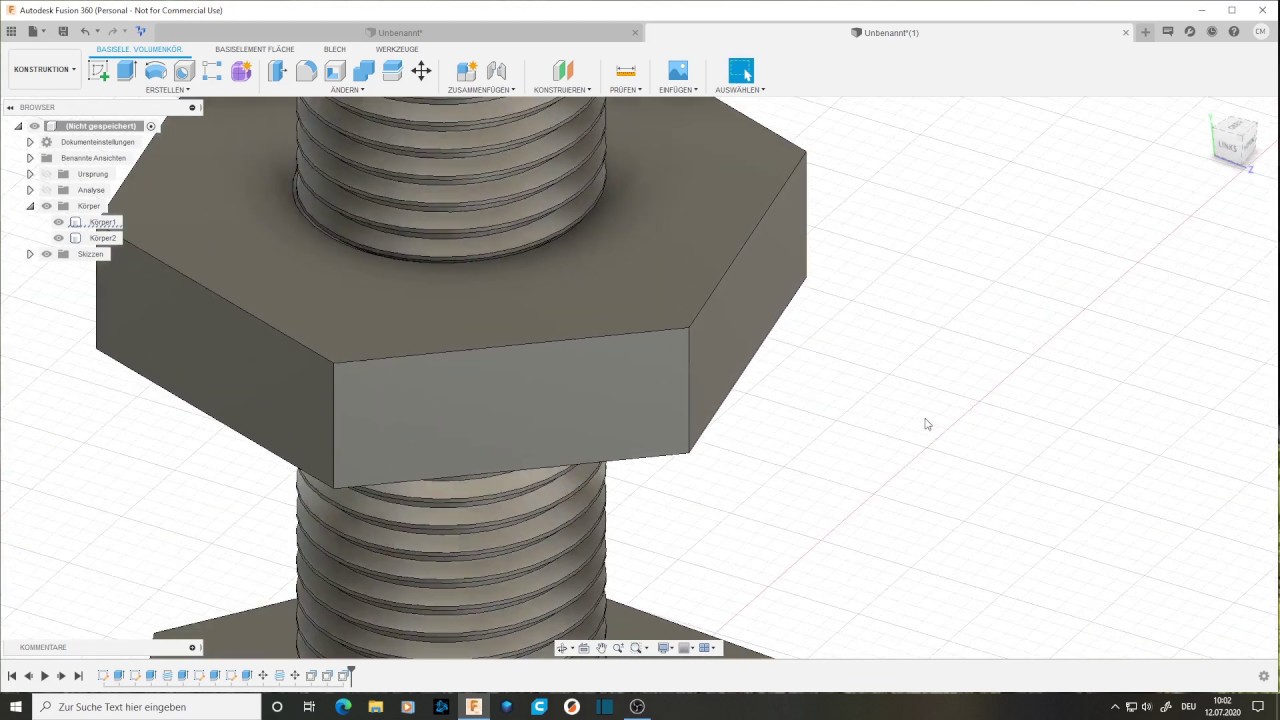Open the PRÜFEN dropdown menu
The width and height of the screenshot is (1280, 720).
626,90
